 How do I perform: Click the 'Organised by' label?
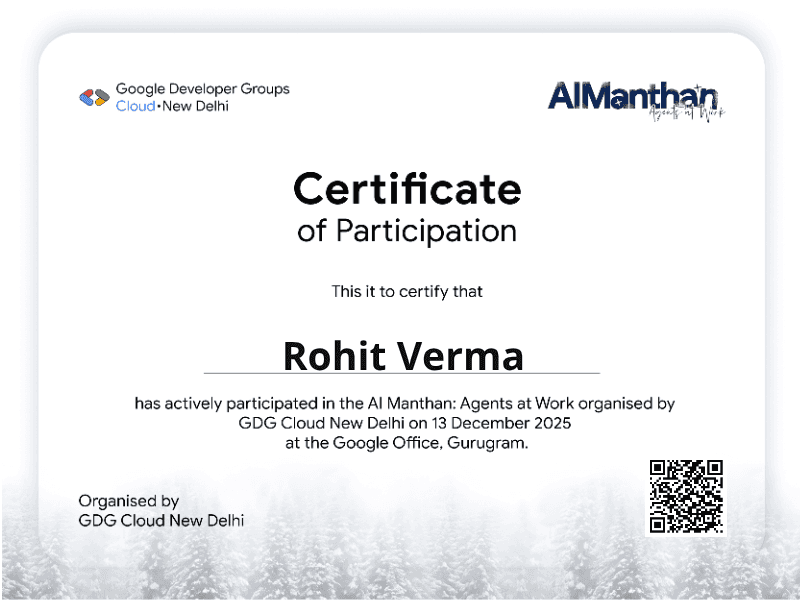129,501
